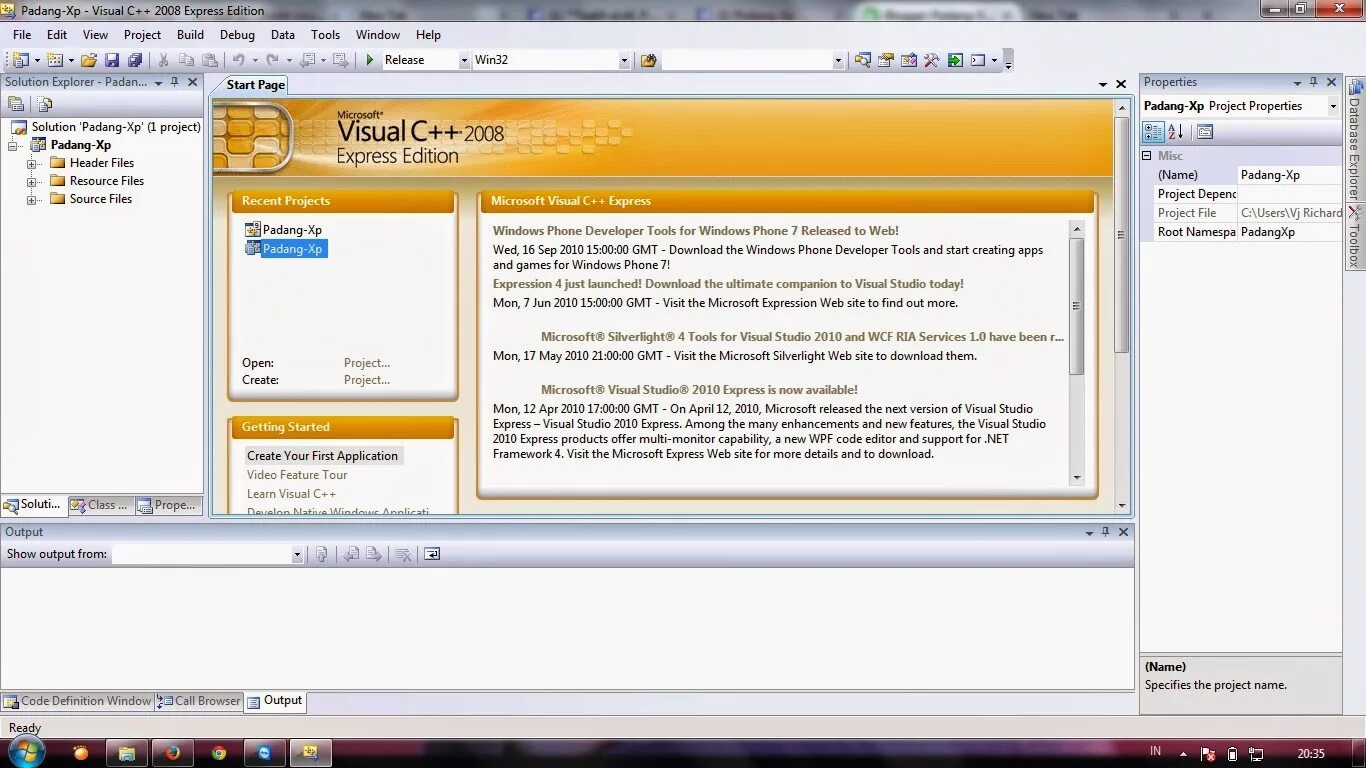Click the Open: Project... link

click(367, 363)
